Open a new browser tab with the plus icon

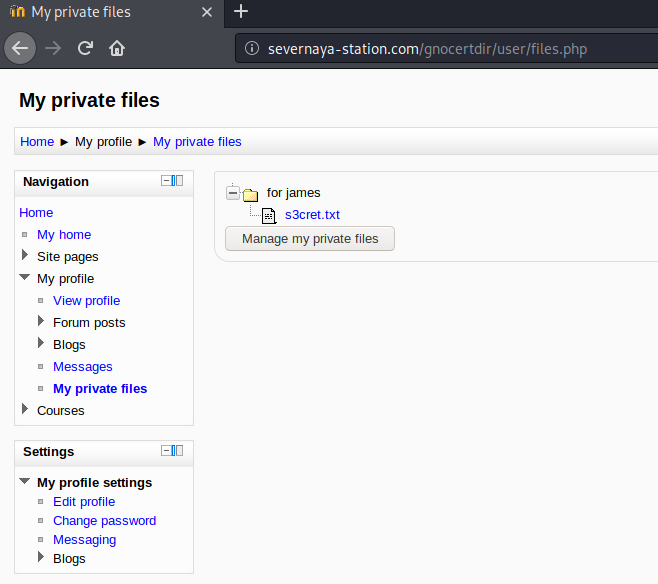(241, 13)
